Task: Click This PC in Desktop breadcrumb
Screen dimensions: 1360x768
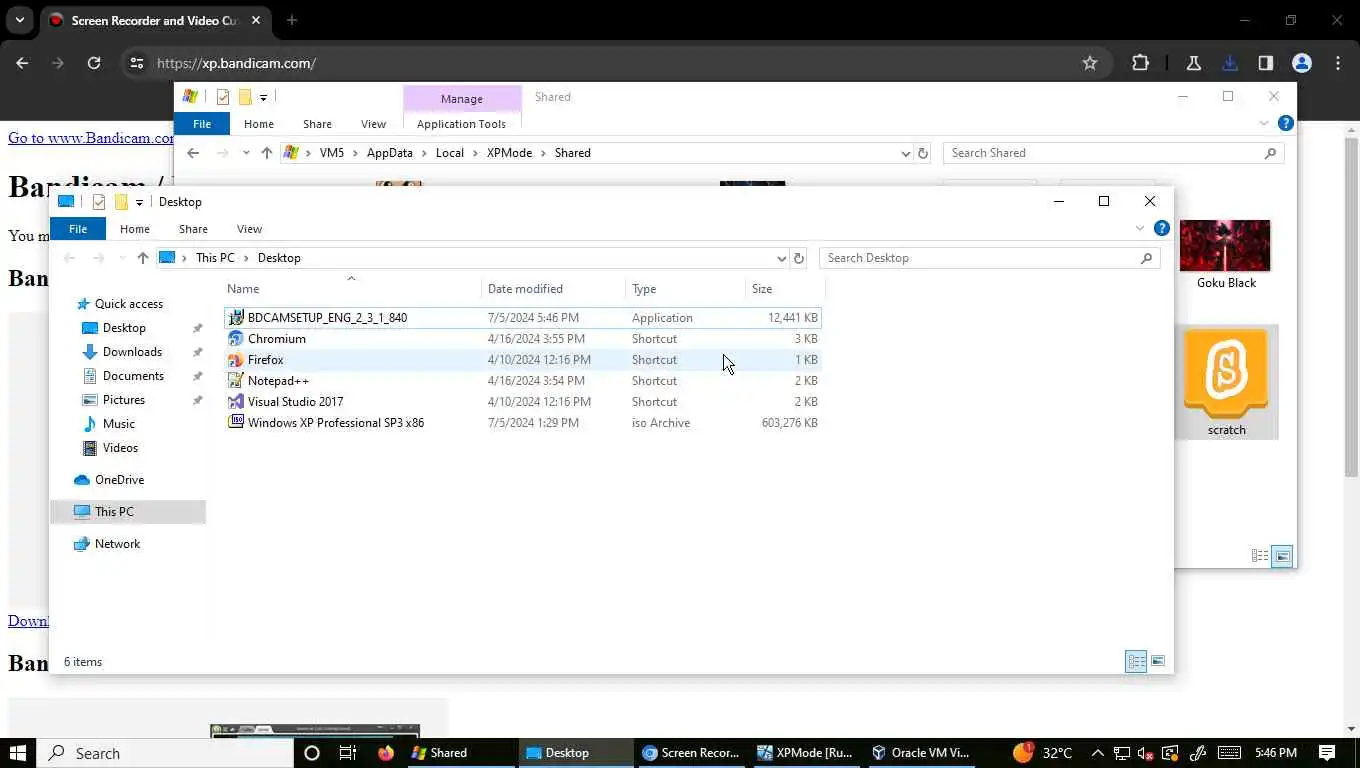Action: click(x=215, y=258)
